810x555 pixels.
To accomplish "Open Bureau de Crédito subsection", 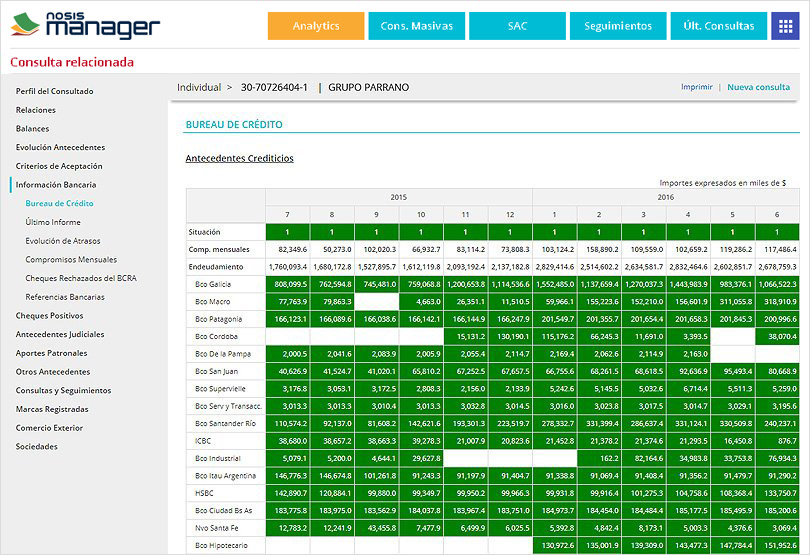I will (59, 203).
